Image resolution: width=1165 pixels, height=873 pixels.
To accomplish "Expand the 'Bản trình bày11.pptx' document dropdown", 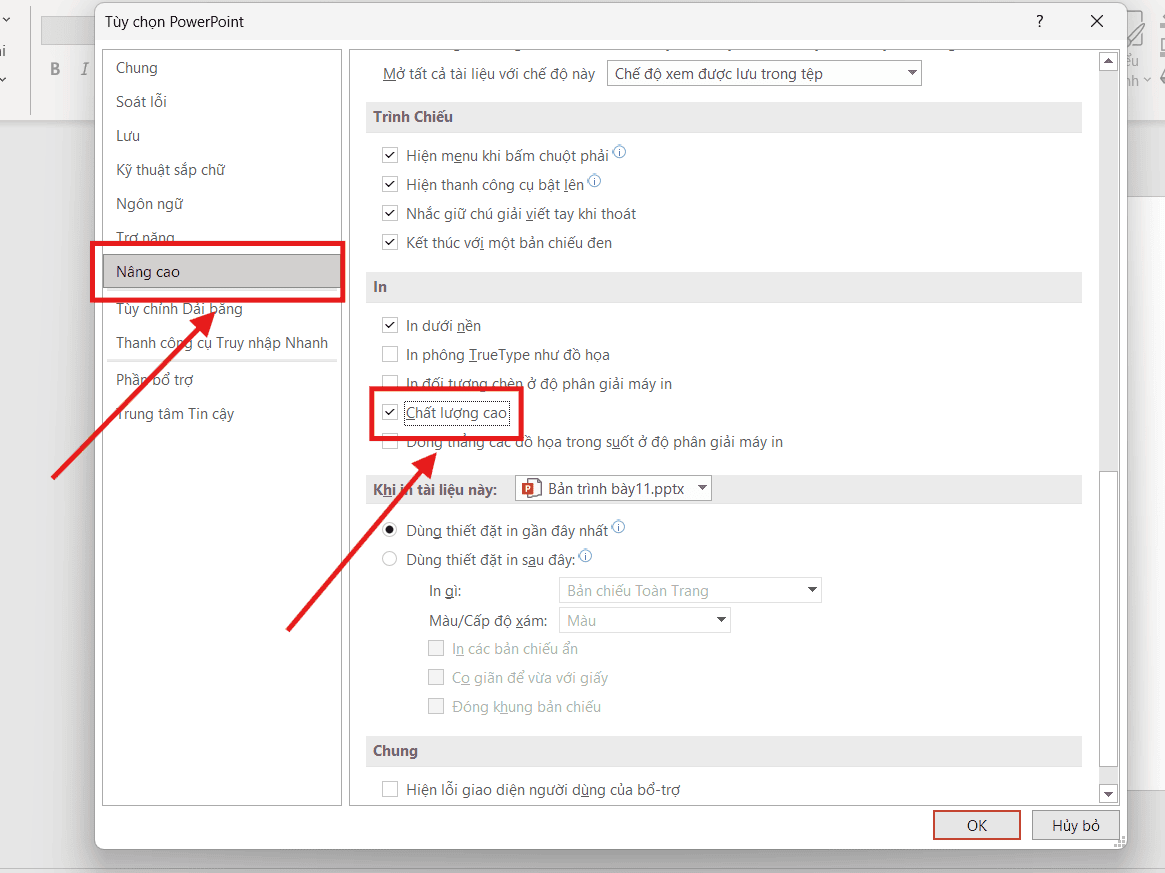I will (x=703, y=489).
